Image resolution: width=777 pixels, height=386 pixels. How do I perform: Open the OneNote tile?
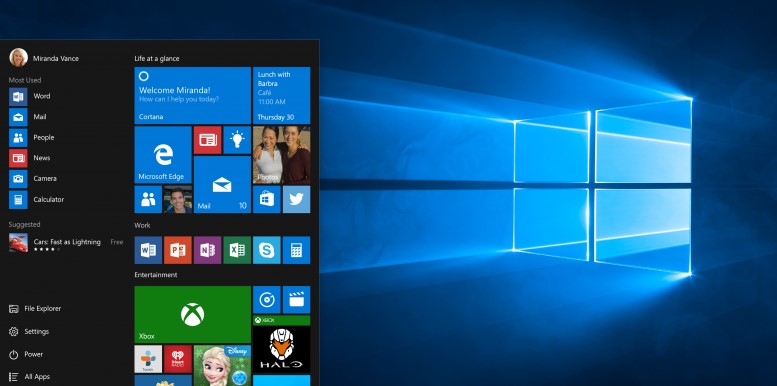pos(207,250)
